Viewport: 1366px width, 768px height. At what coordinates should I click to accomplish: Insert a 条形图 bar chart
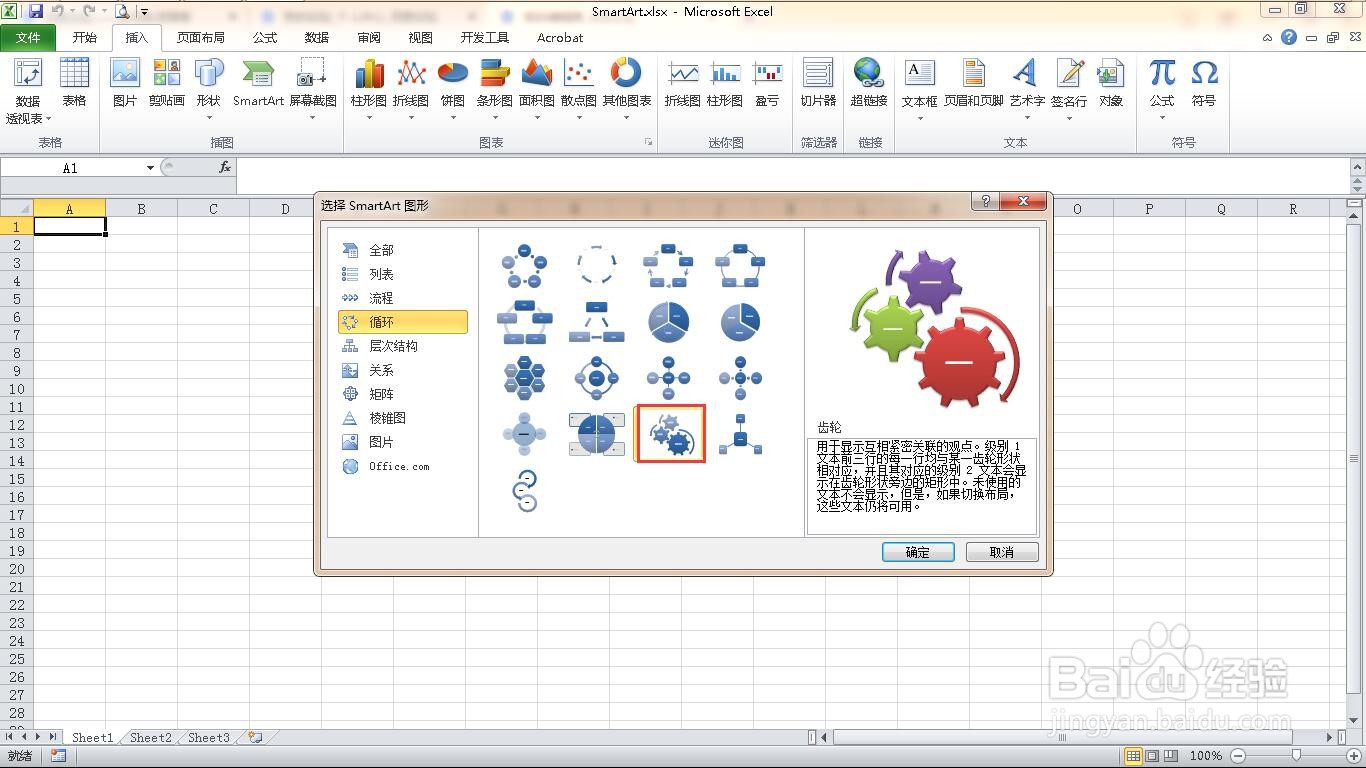pyautogui.click(x=495, y=90)
